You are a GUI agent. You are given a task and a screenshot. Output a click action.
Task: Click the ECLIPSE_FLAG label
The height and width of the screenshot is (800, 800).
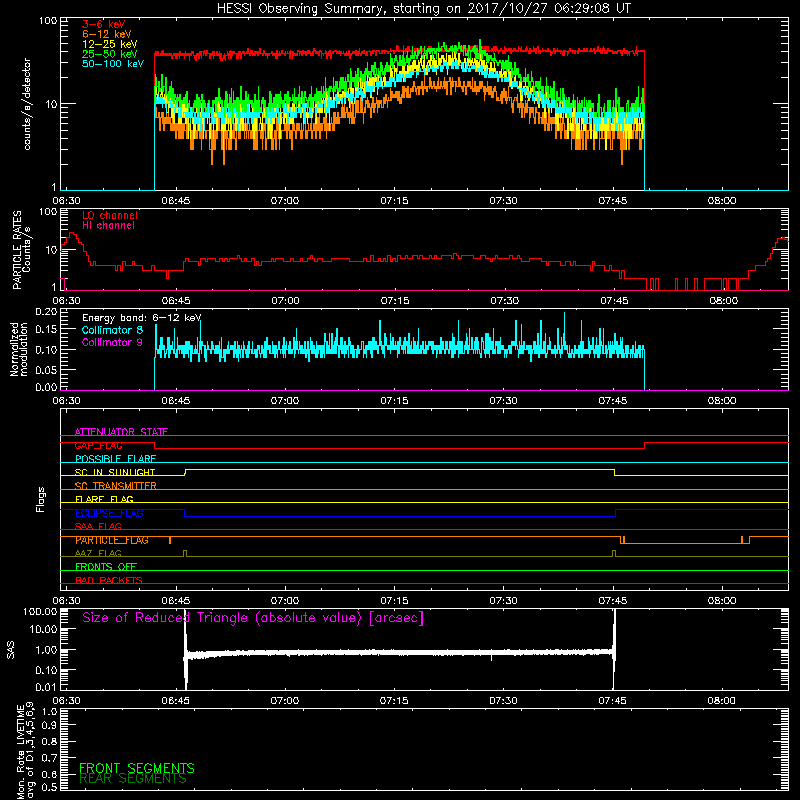click(x=109, y=513)
